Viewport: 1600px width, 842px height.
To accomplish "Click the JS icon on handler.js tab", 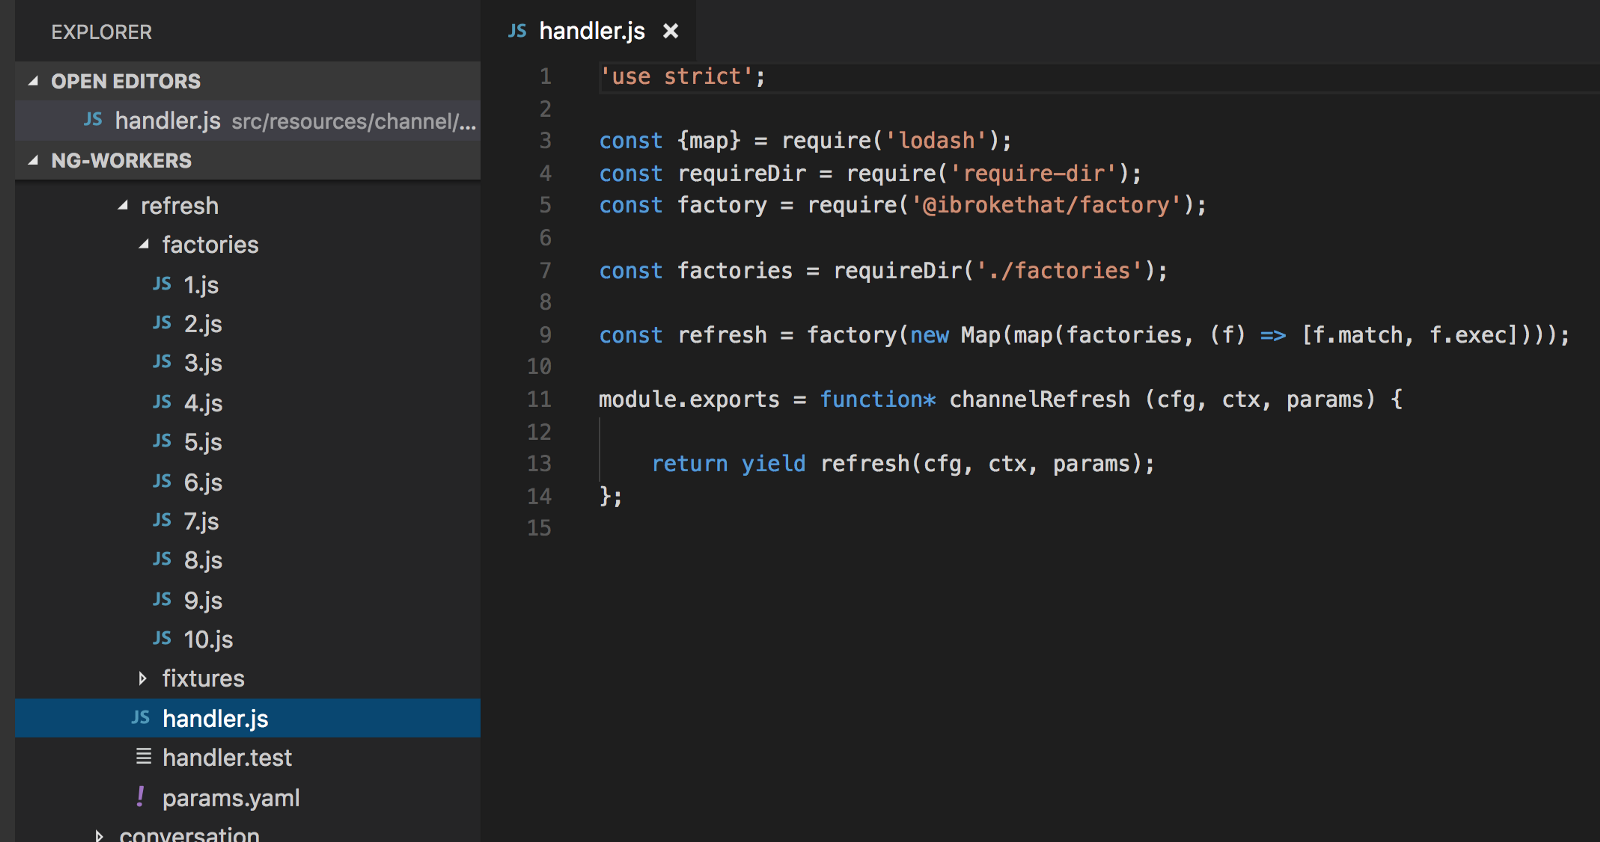I will pyautogui.click(x=517, y=31).
